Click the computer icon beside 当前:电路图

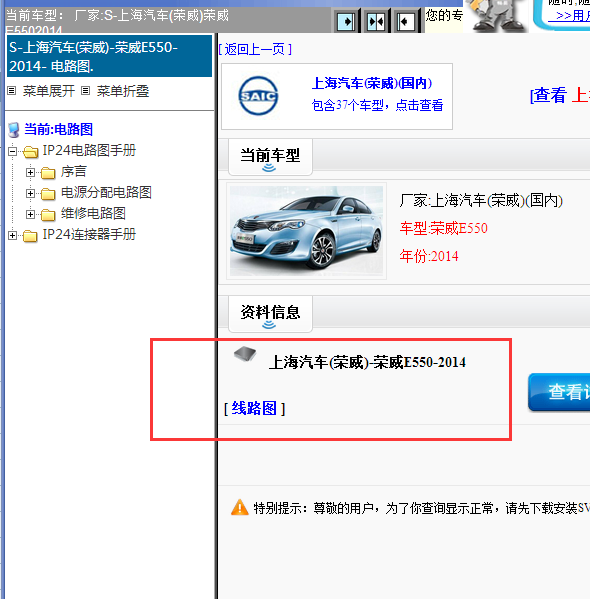coord(14,130)
